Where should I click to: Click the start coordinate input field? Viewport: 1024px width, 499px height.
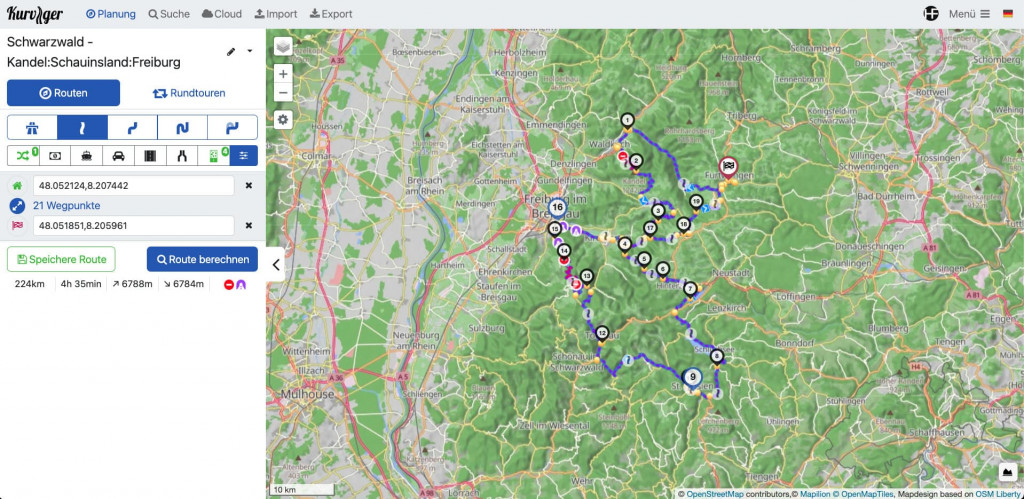(x=133, y=186)
